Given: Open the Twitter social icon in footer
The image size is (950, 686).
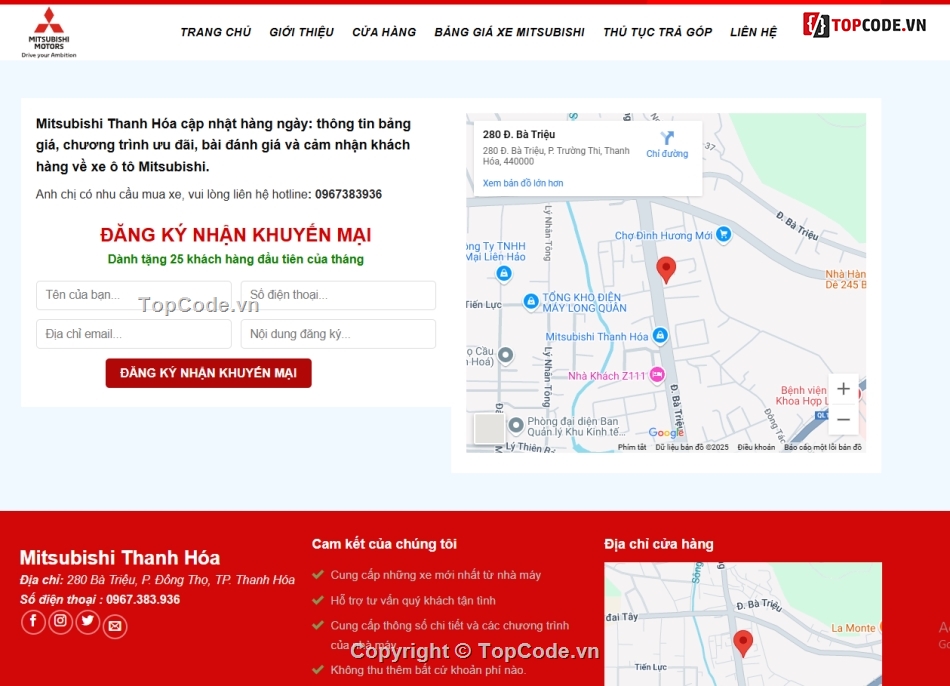Looking at the screenshot, I should point(88,621).
